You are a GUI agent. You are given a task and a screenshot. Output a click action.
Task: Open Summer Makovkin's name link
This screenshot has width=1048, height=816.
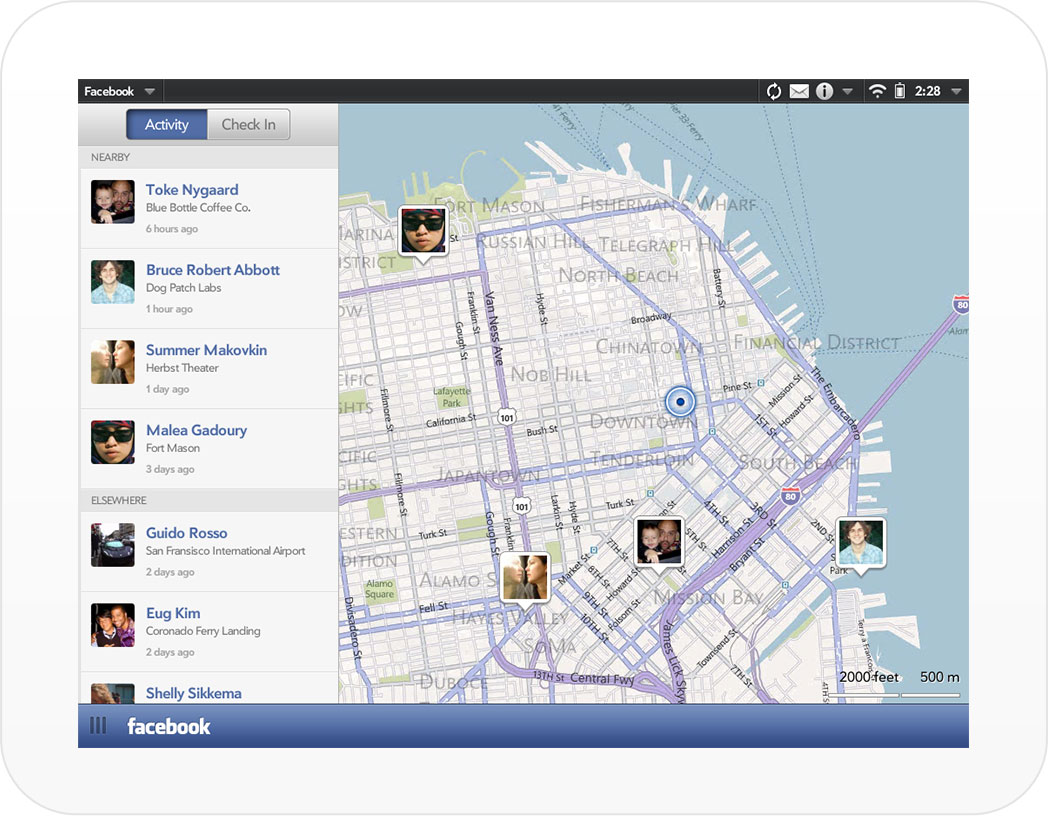coord(206,350)
